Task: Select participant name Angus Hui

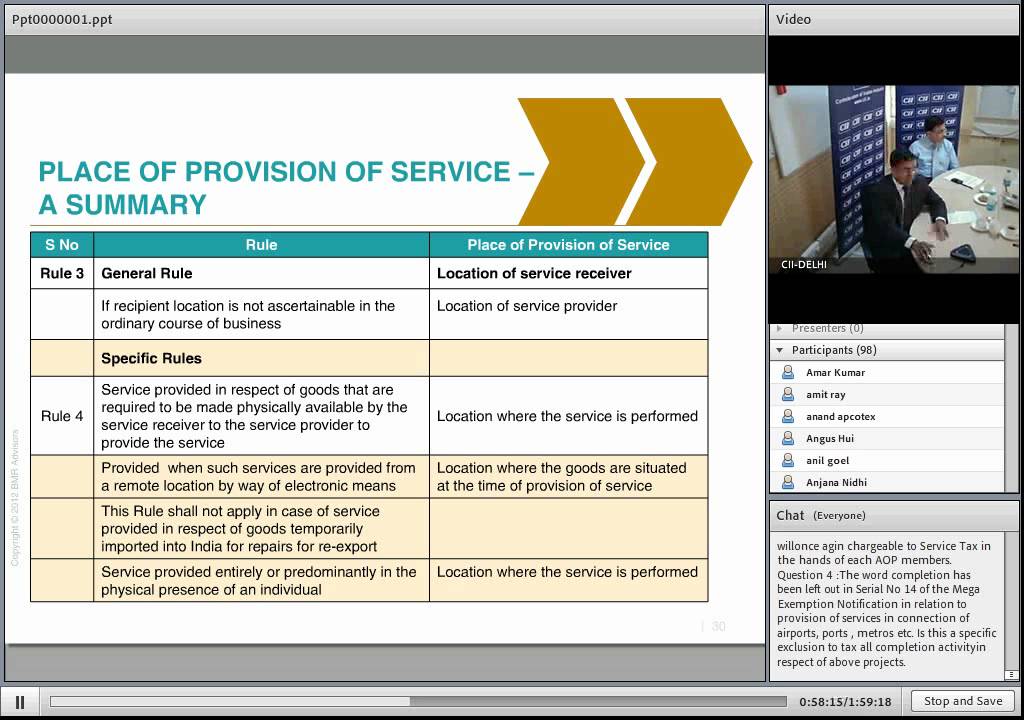Action: (829, 438)
